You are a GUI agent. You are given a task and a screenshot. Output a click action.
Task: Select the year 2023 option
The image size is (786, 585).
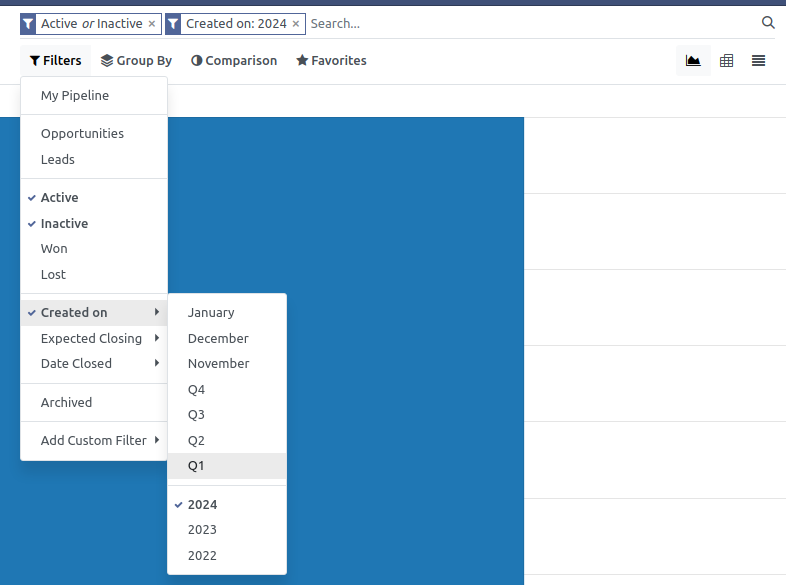(x=227, y=529)
